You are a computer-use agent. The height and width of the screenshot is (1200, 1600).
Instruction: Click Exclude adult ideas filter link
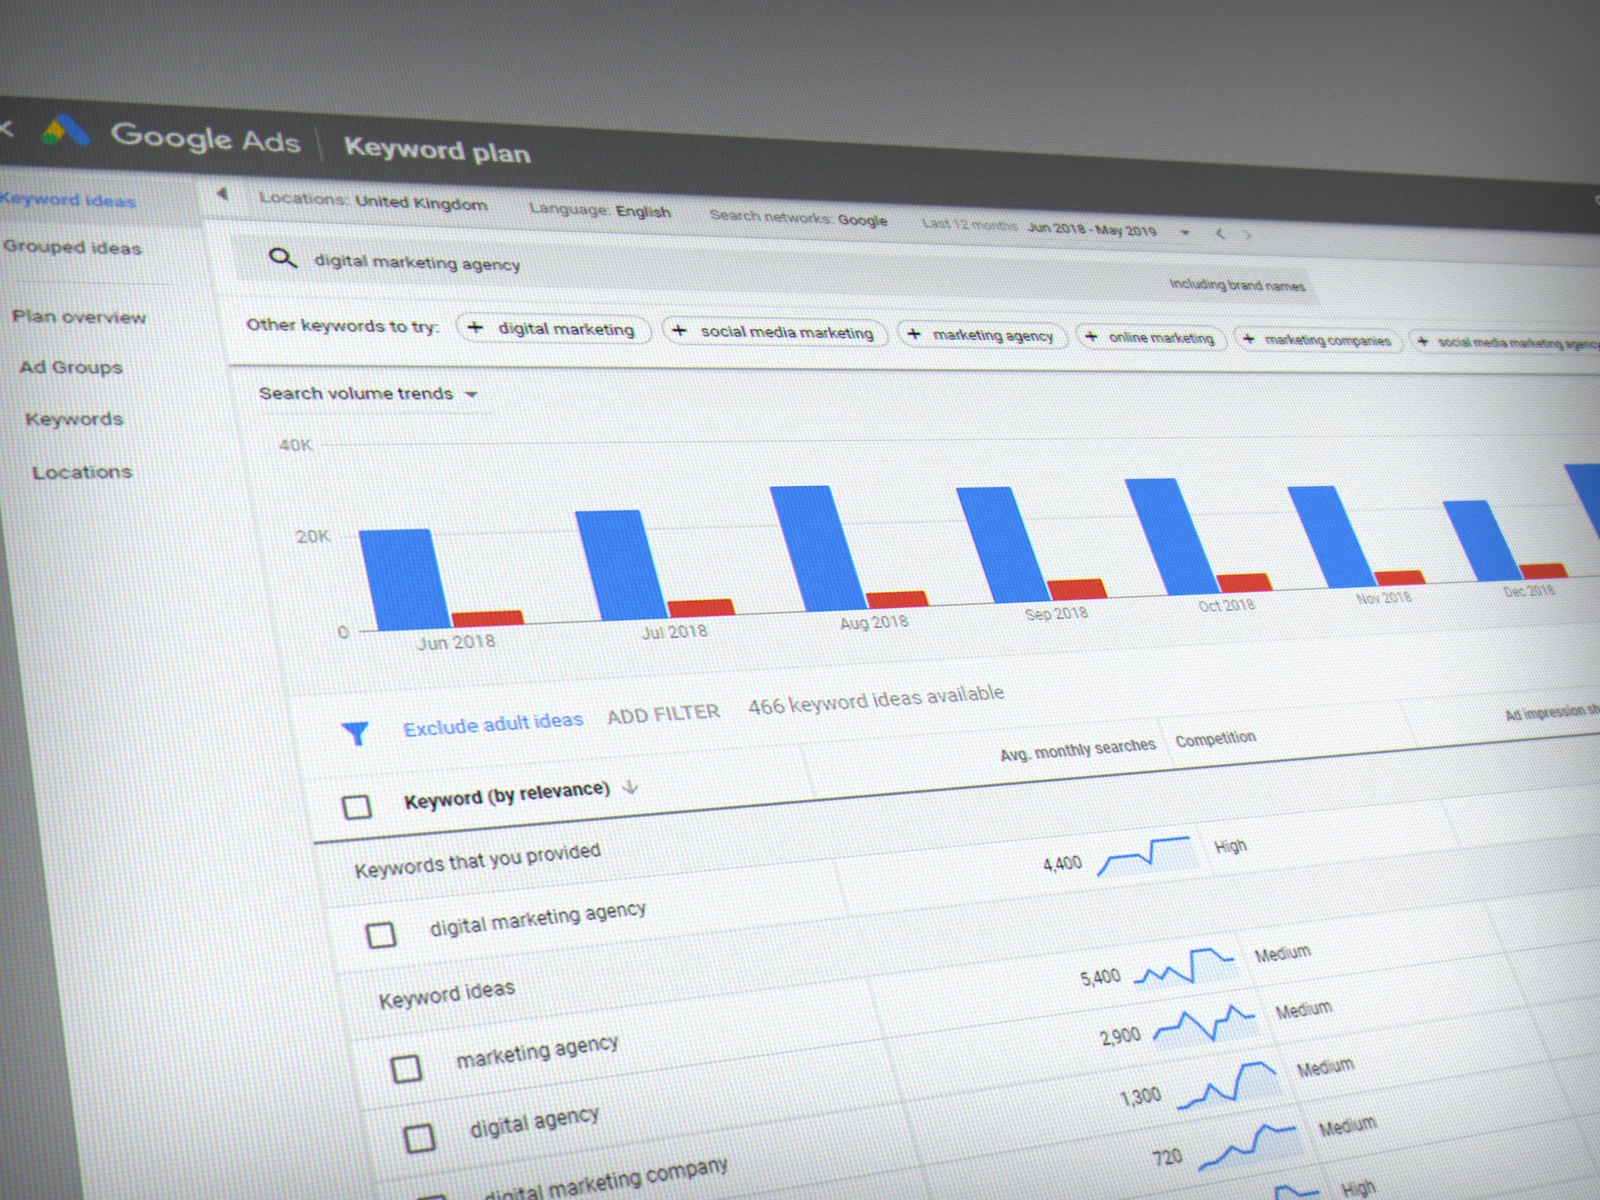pos(493,723)
